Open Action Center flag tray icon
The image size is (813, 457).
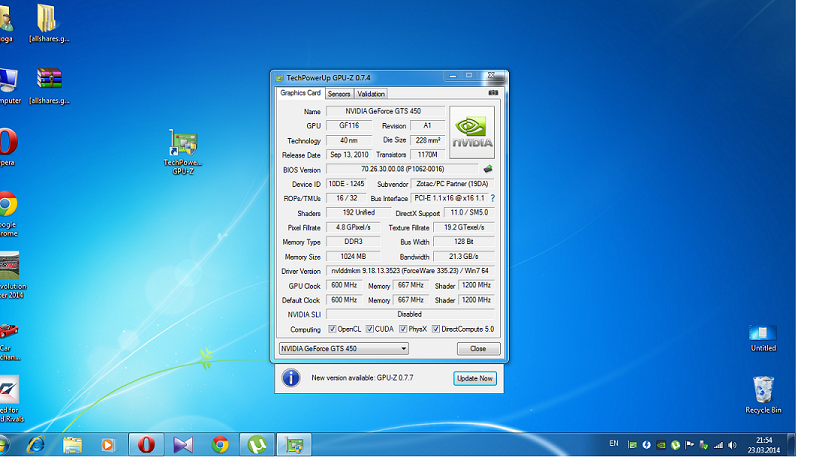pos(690,445)
